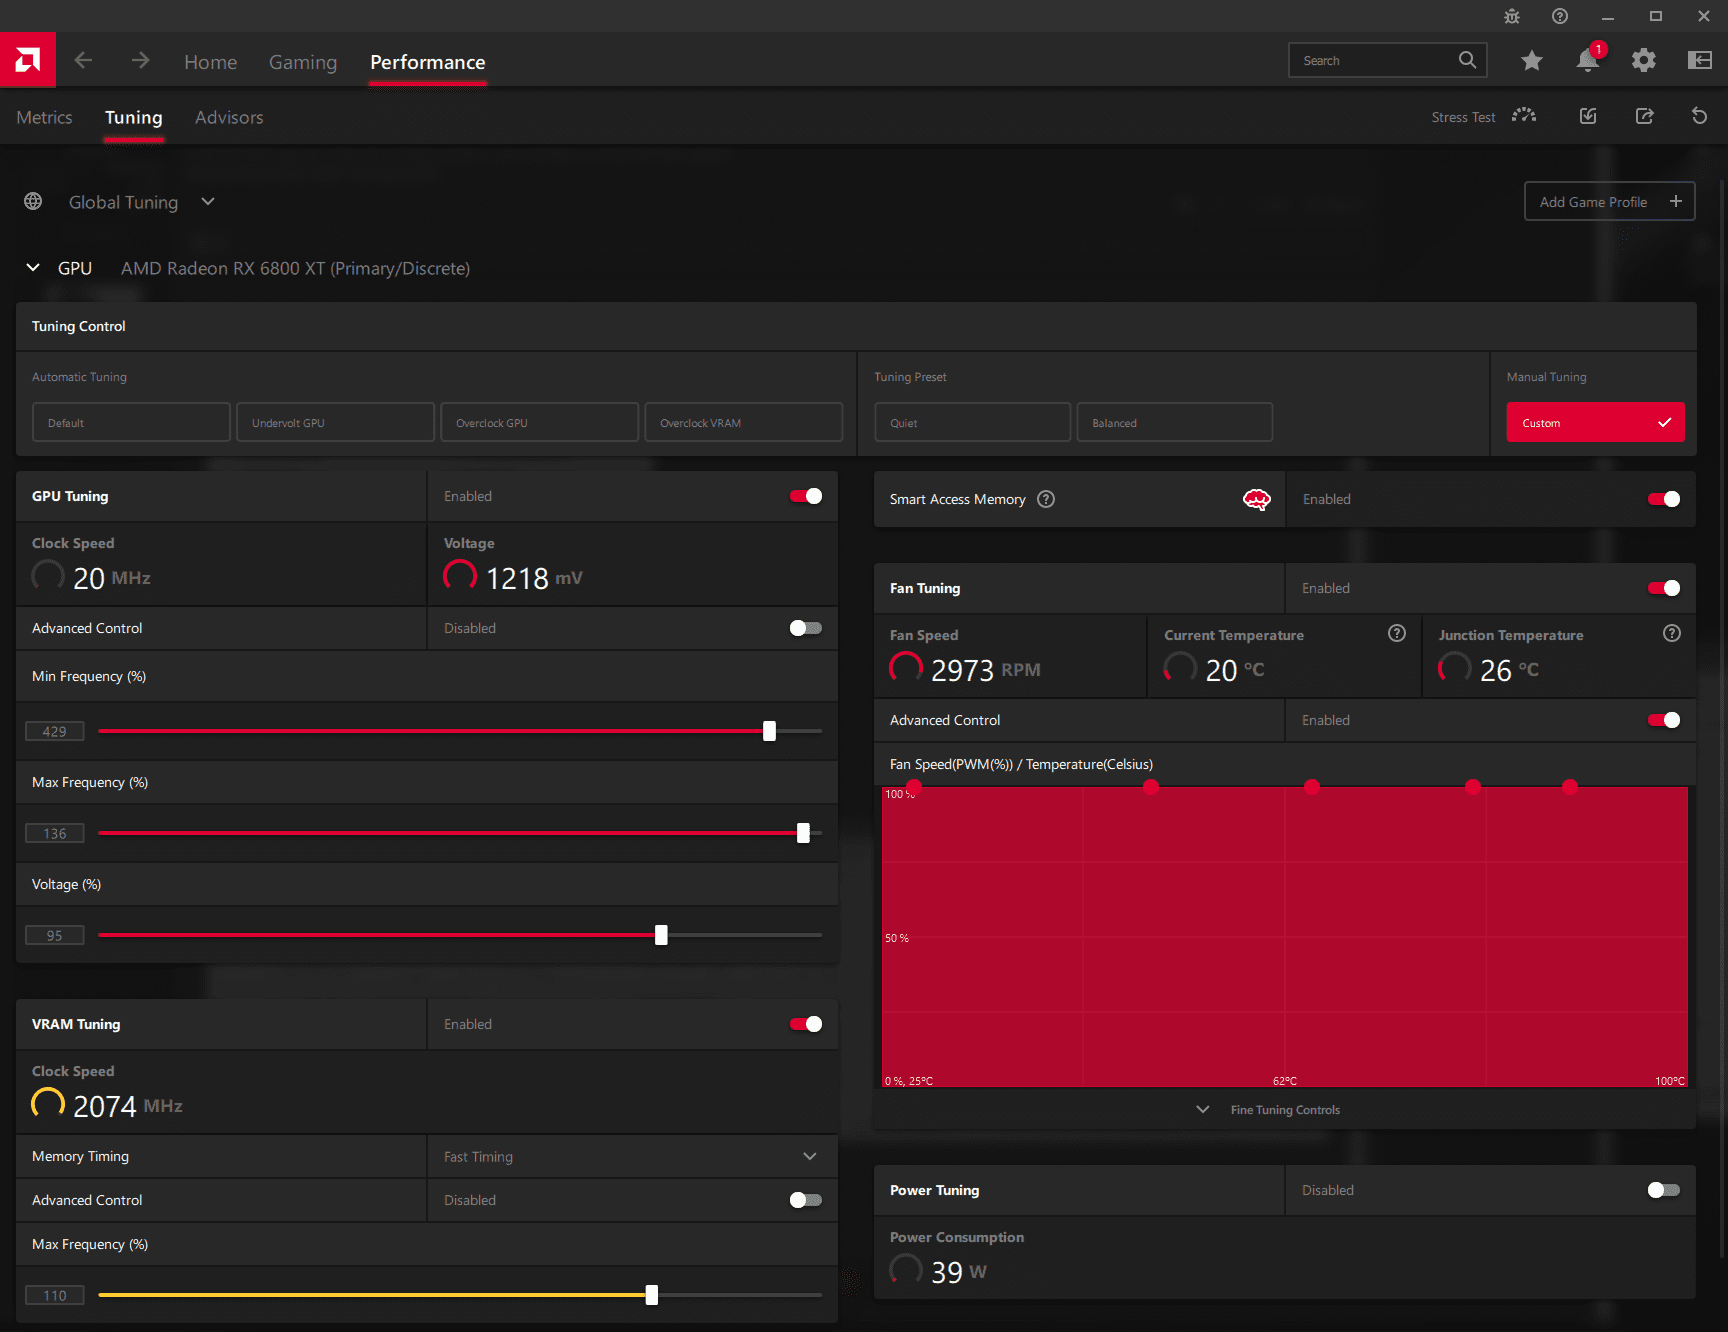This screenshot has width=1728, height=1332.
Task: Select Overclock VRAM option
Action: click(744, 422)
